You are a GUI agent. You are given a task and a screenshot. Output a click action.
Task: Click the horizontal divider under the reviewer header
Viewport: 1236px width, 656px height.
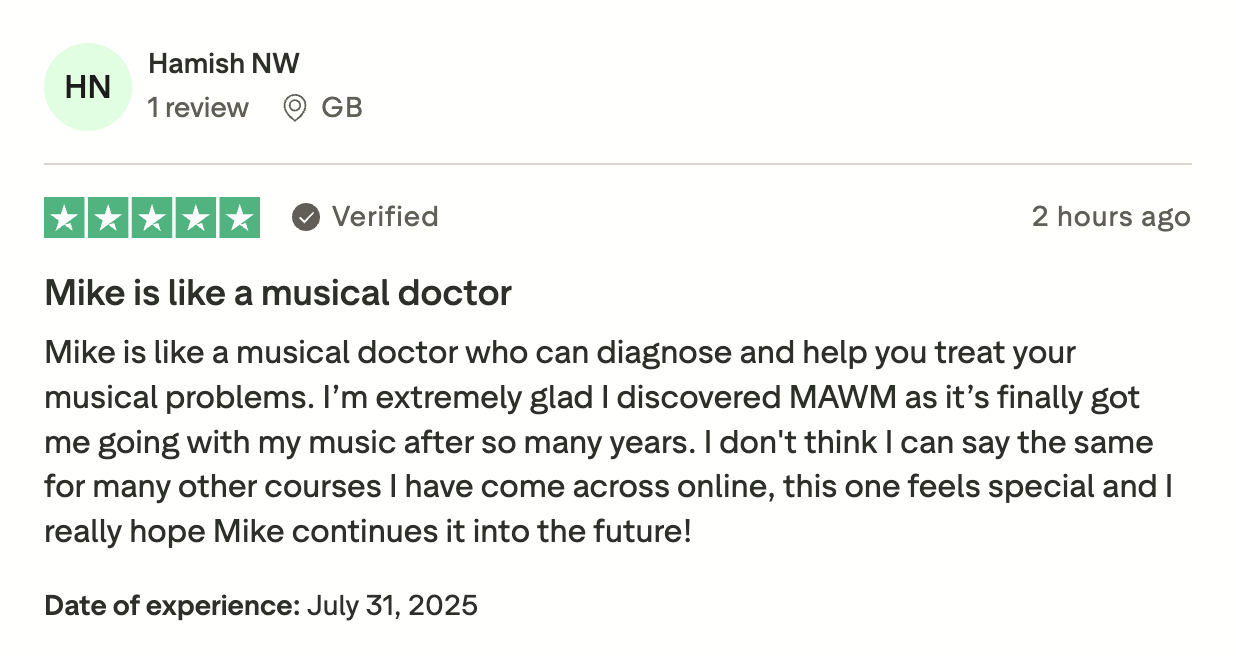618,163
